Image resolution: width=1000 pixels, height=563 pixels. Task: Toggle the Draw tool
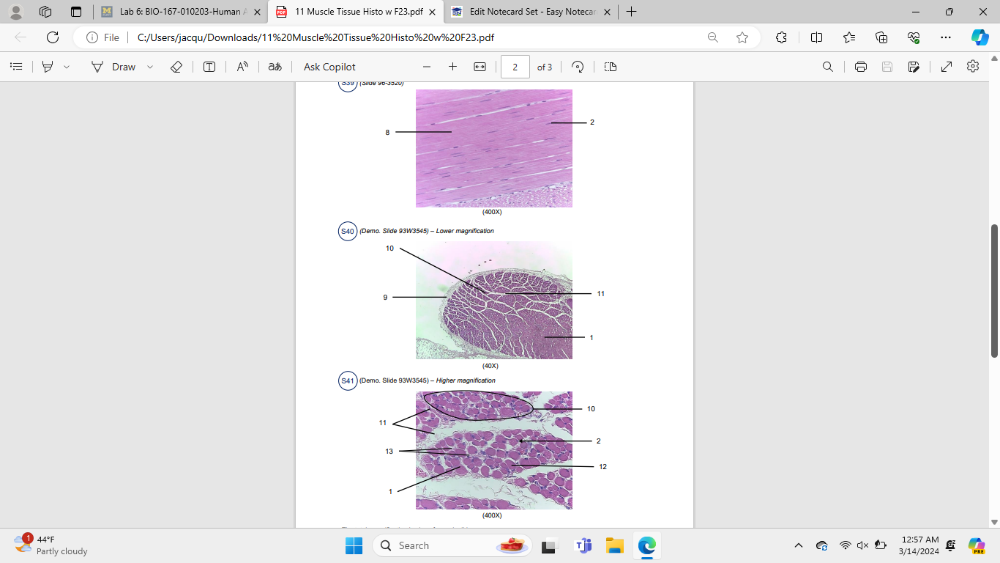[x=114, y=67]
